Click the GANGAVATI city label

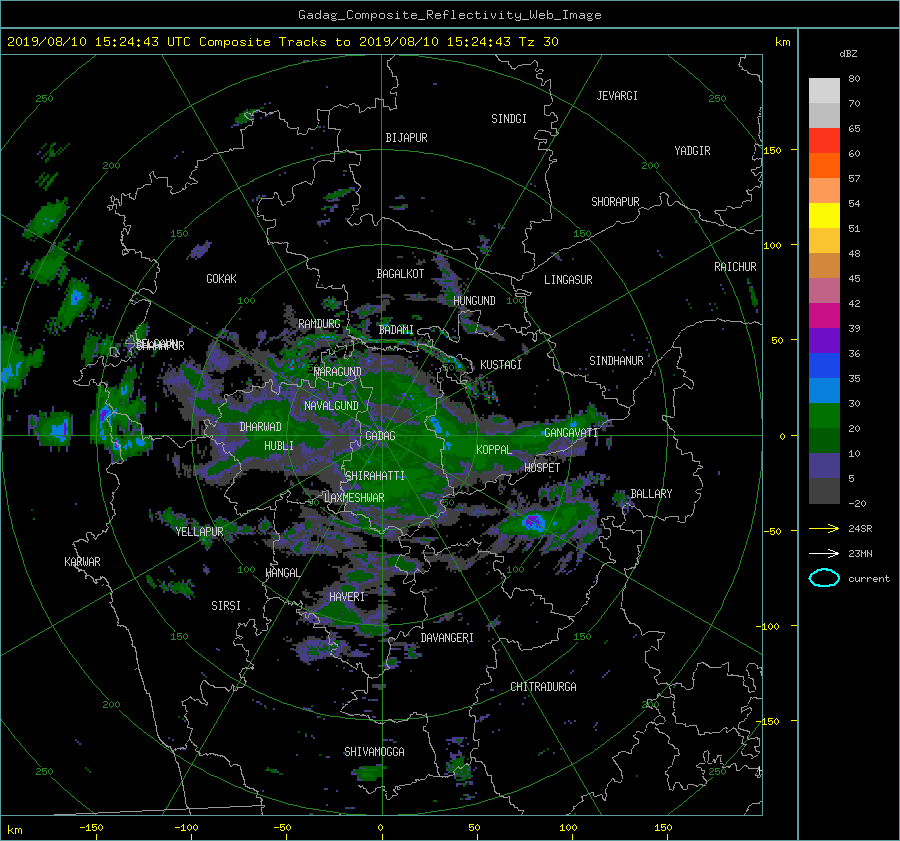tap(571, 433)
